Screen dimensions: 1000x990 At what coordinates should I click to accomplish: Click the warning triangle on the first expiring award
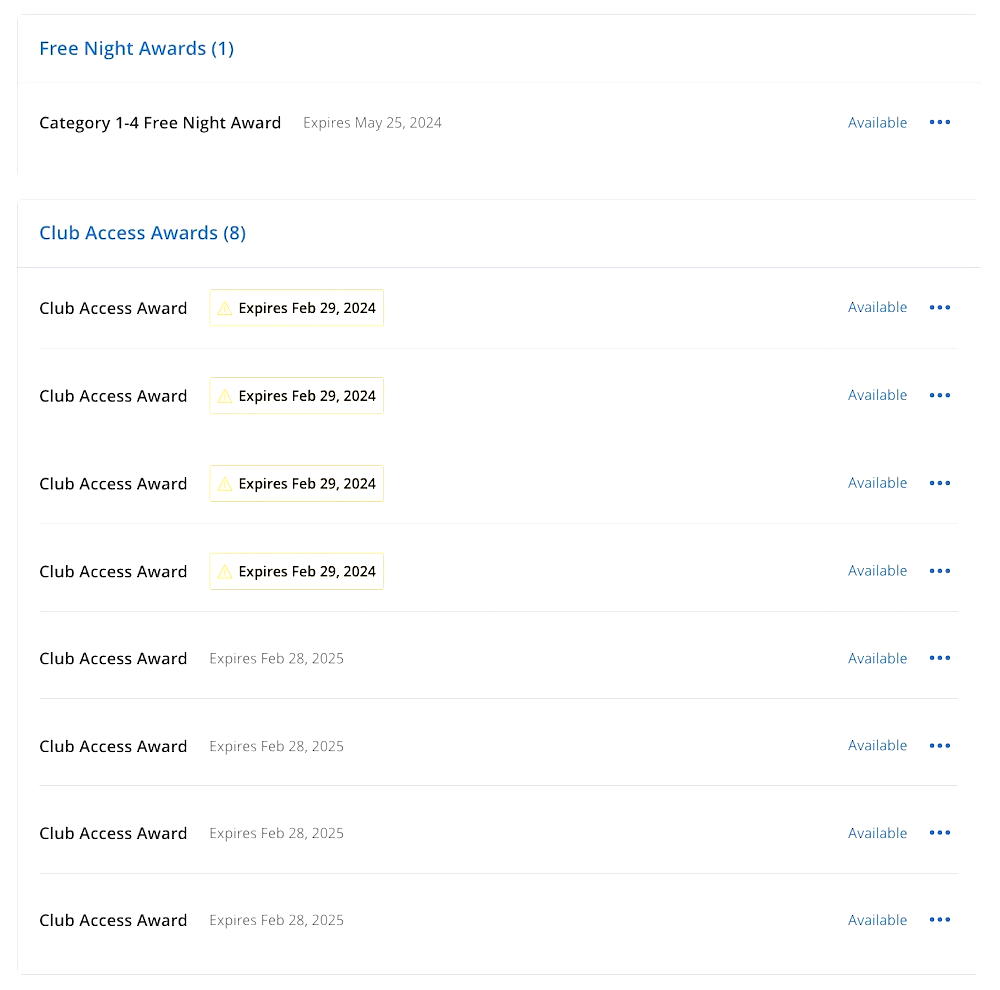(x=225, y=307)
